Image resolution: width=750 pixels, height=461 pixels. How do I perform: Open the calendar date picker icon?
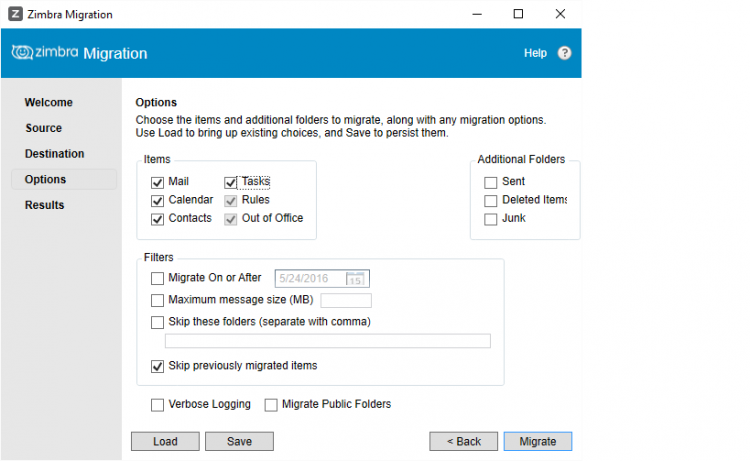(x=355, y=278)
